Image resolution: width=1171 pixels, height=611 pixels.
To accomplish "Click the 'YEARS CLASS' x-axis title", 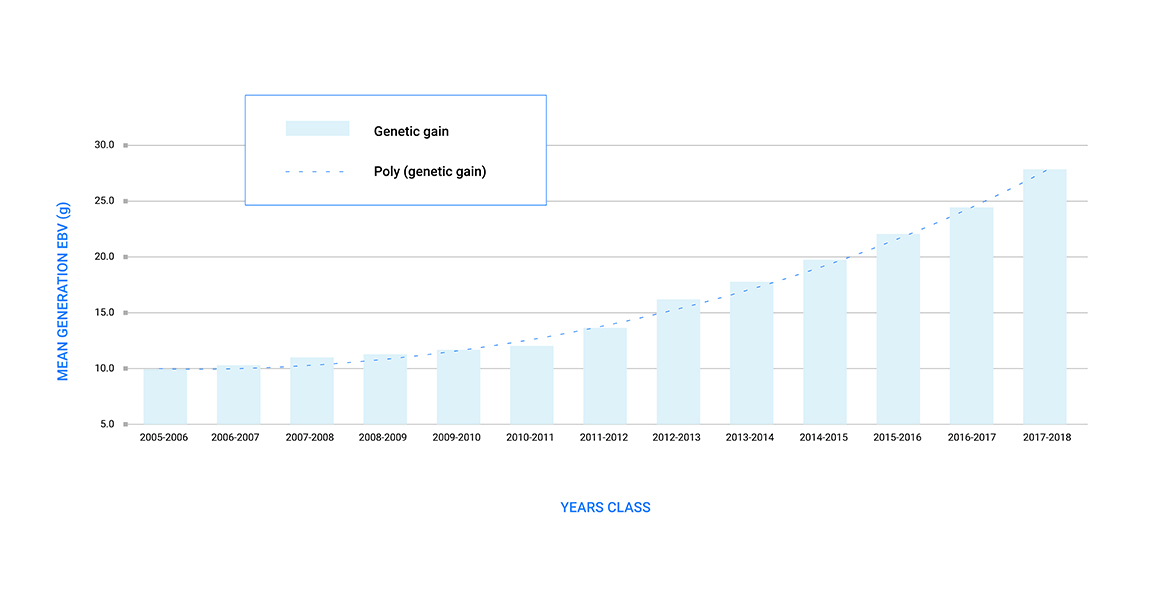I will pyautogui.click(x=605, y=508).
